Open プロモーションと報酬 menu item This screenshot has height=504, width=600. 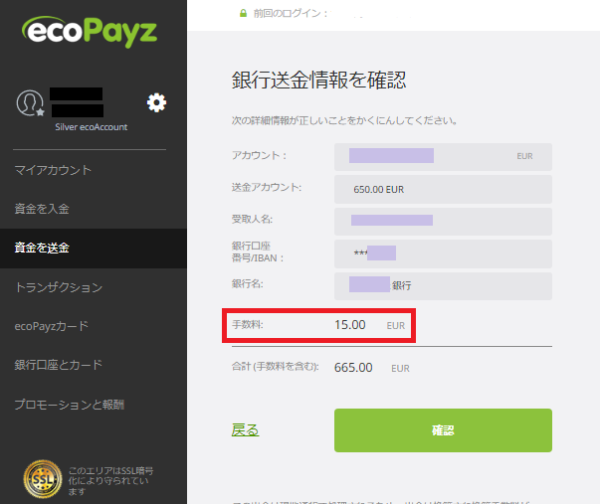(x=69, y=405)
